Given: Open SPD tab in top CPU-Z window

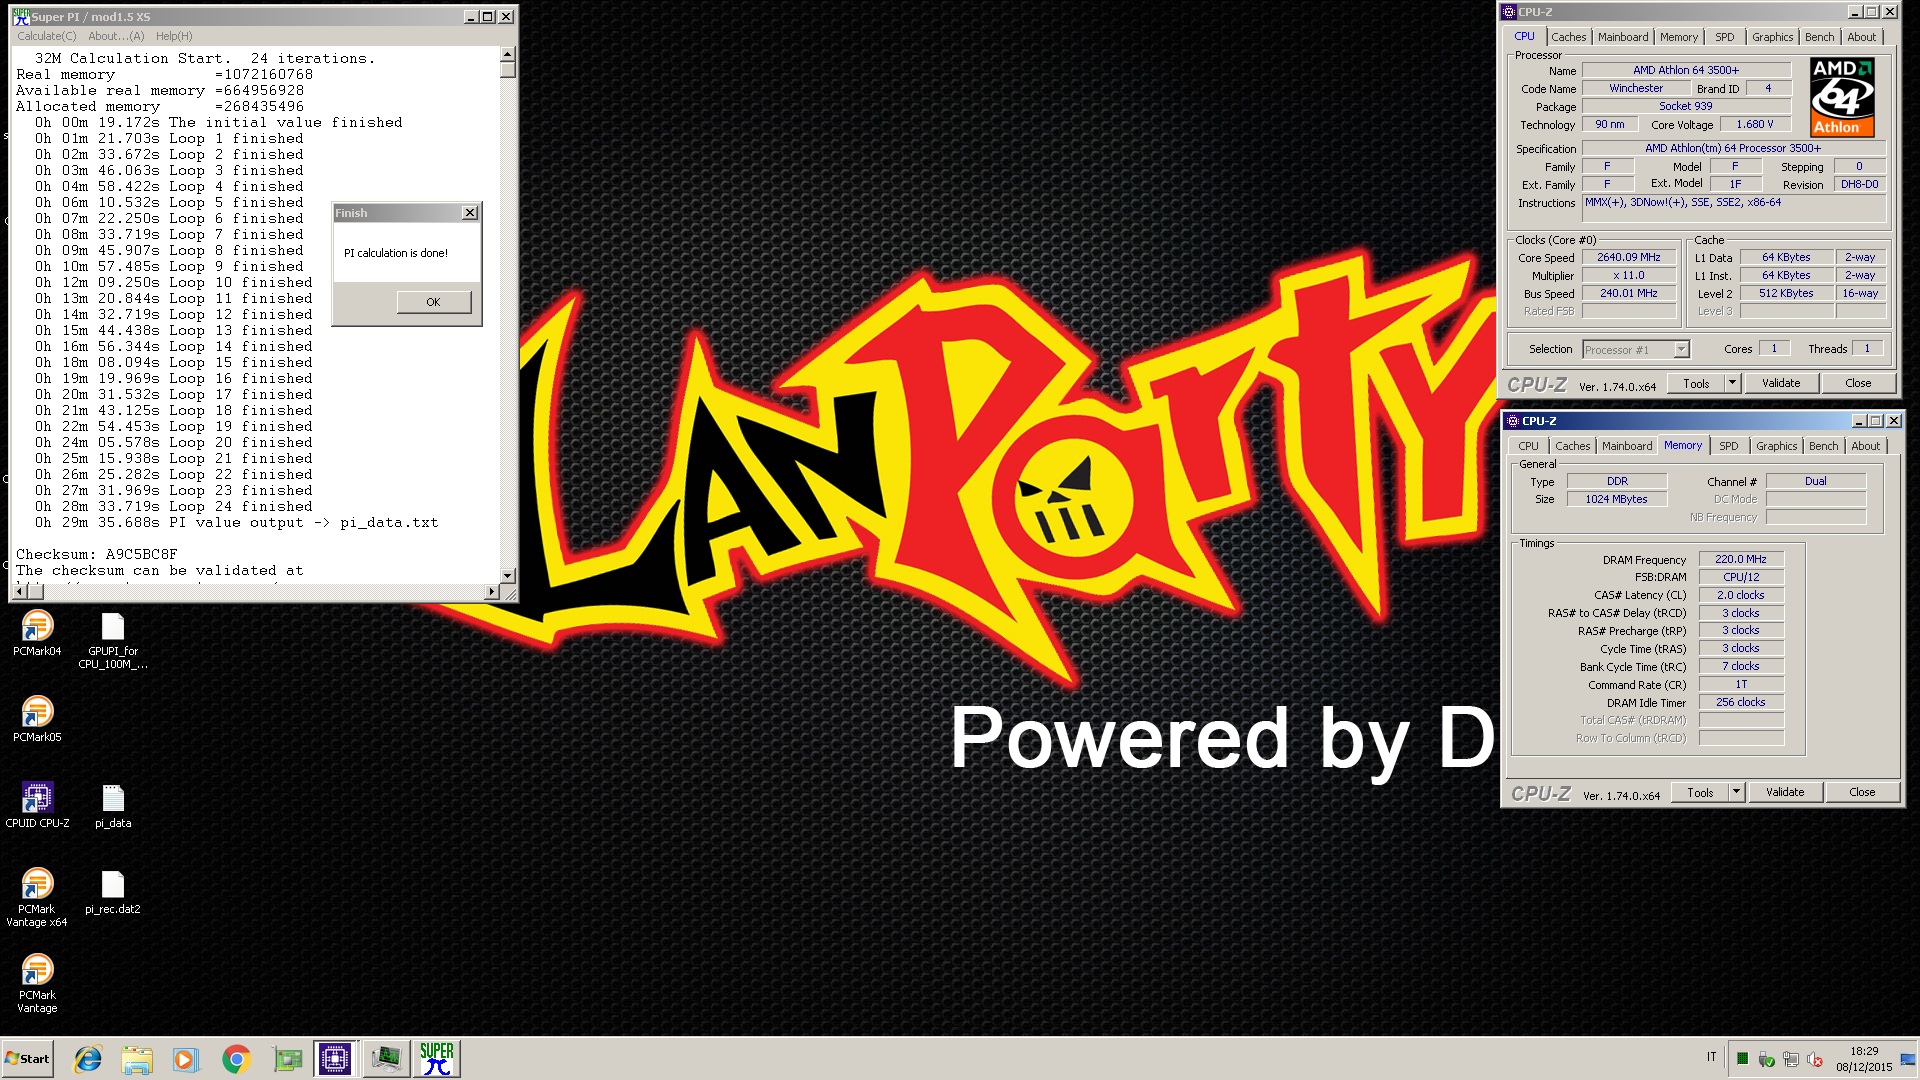Looking at the screenshot, I should (1725, 37).
